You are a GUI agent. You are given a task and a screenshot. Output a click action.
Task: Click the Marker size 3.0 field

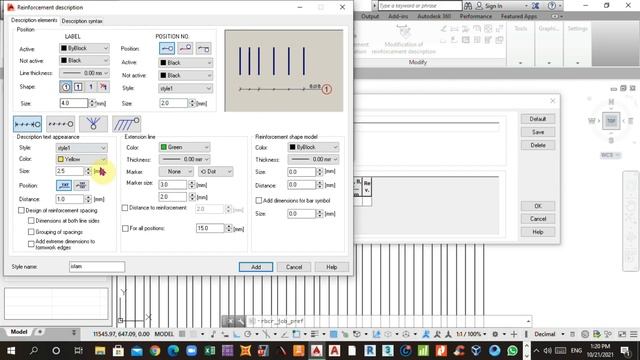click(x=173, y=185)
